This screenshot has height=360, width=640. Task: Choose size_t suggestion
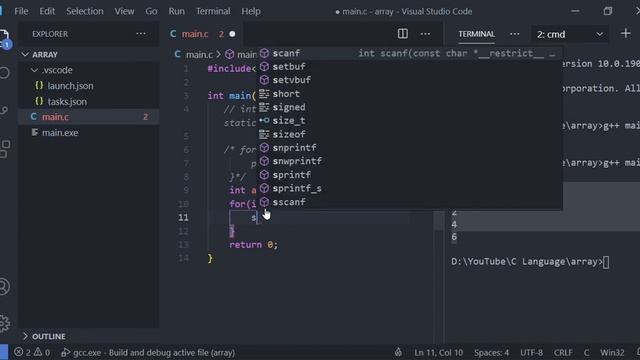pos(411,121)
